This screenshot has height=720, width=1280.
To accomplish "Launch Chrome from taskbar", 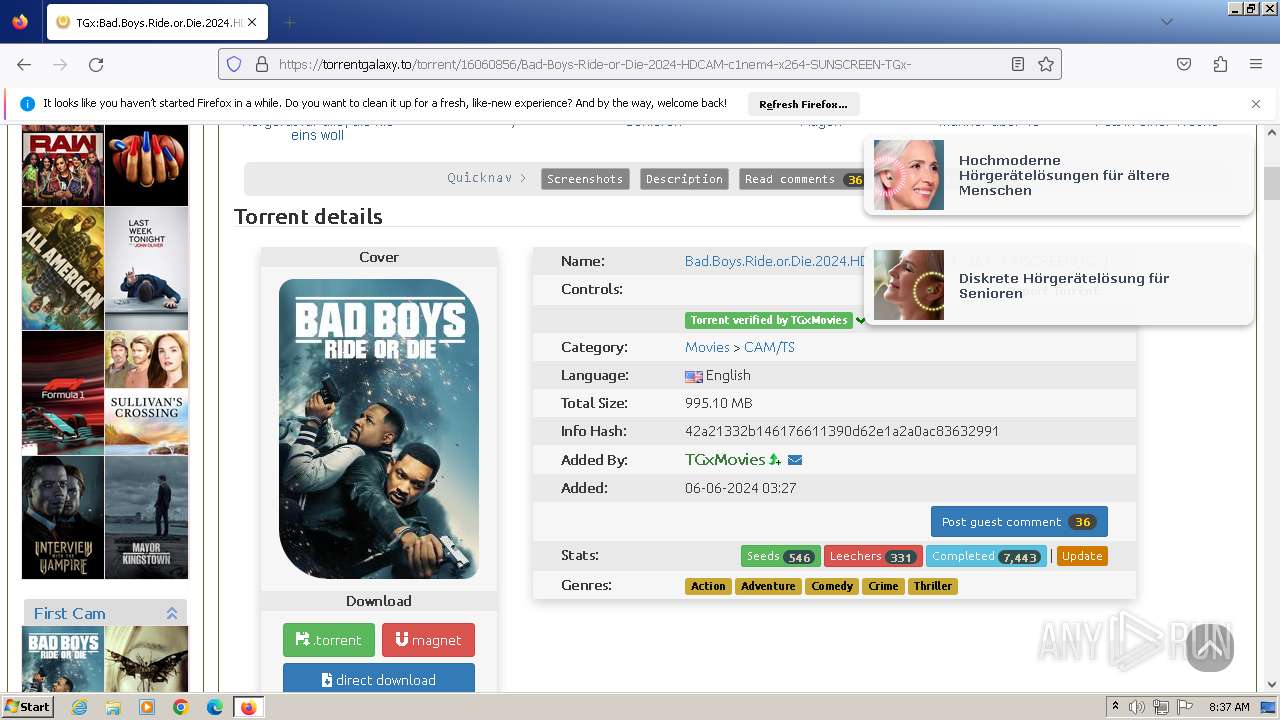I will (x=180, y=707).
